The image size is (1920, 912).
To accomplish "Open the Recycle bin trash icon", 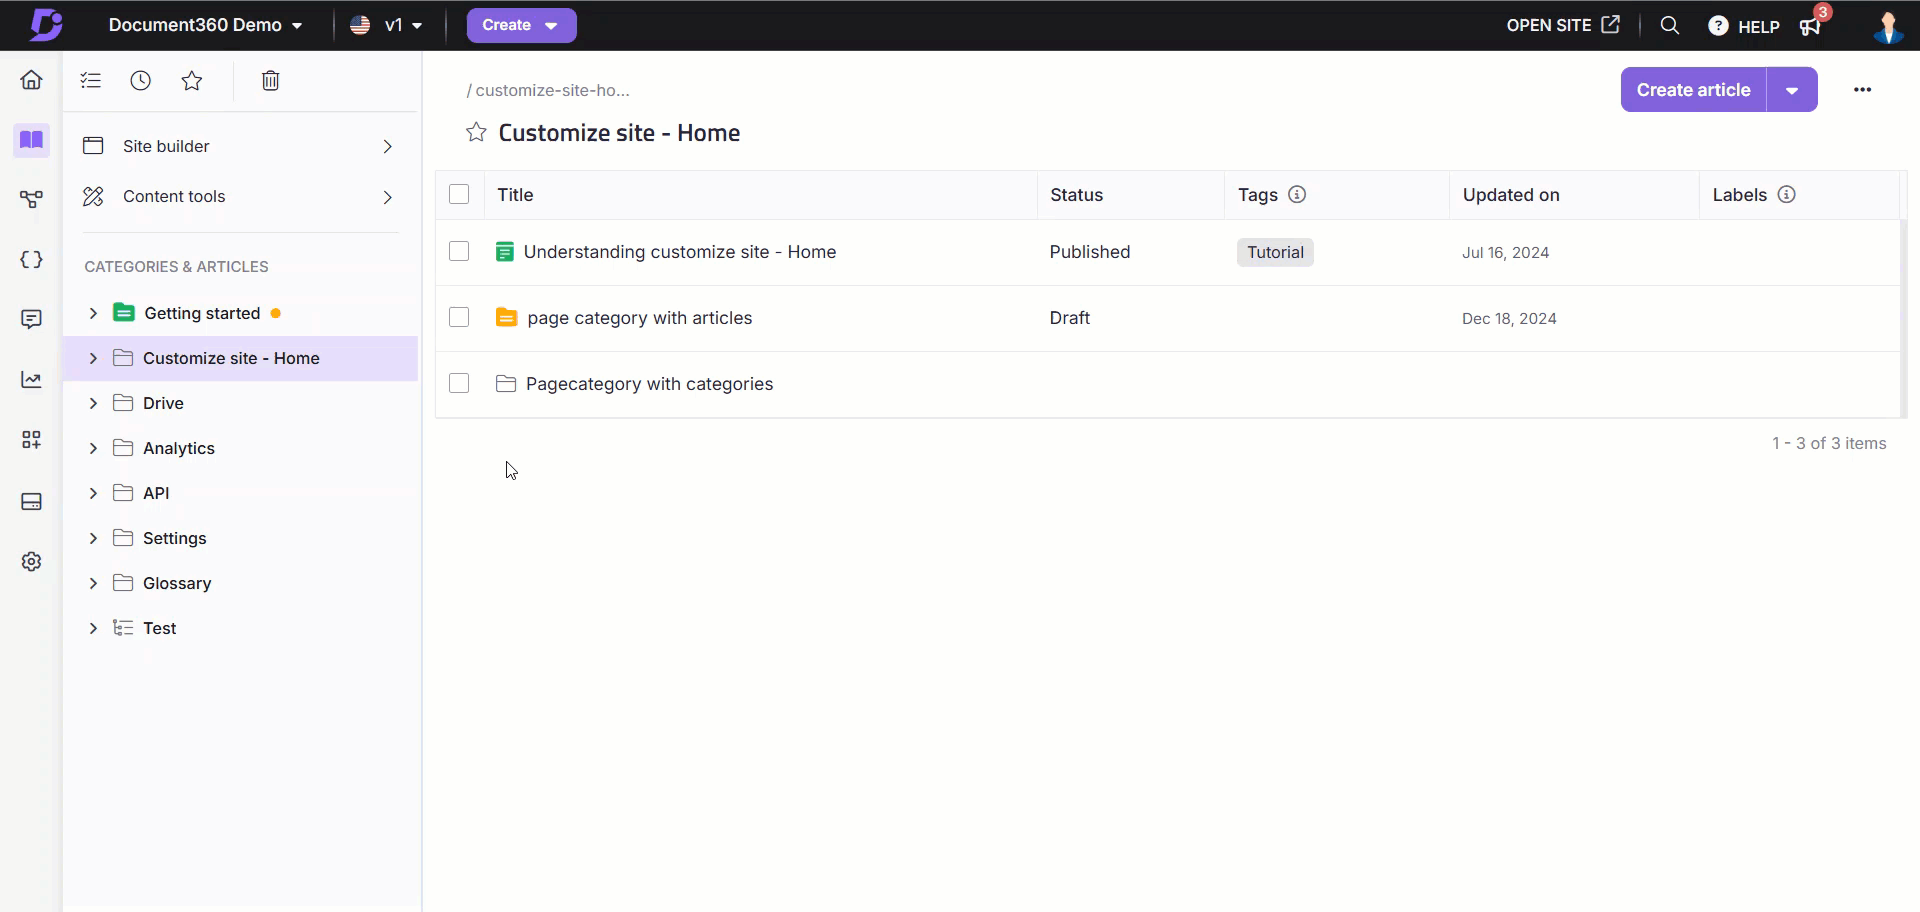I will pyautogui.click(x=270, y=81).
